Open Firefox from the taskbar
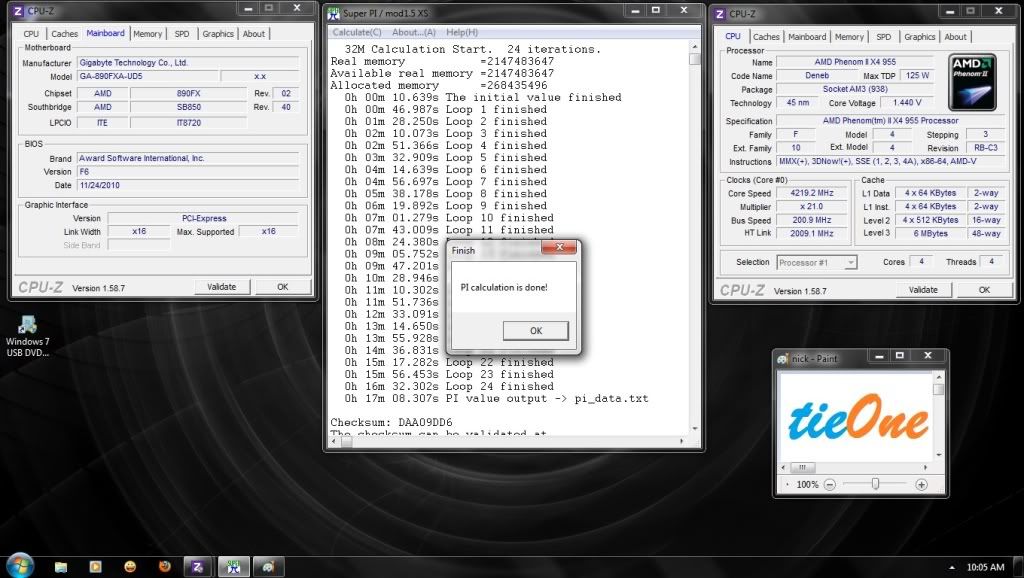Screen dimensions: 1024x578 coord(165,567)
